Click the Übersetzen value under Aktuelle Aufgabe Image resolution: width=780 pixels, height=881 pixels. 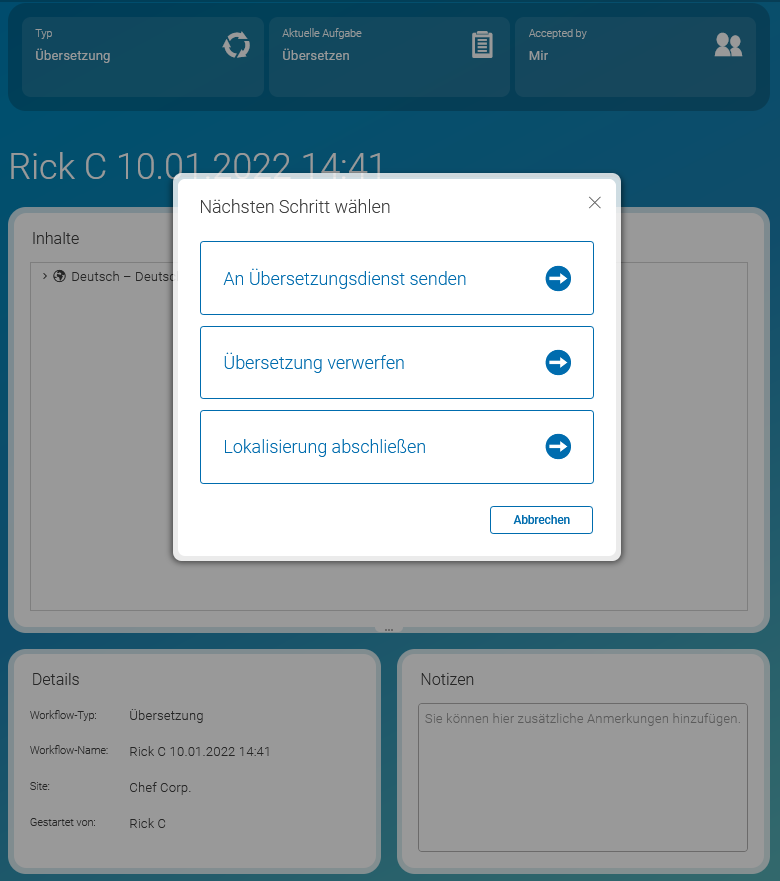(316, 56)
